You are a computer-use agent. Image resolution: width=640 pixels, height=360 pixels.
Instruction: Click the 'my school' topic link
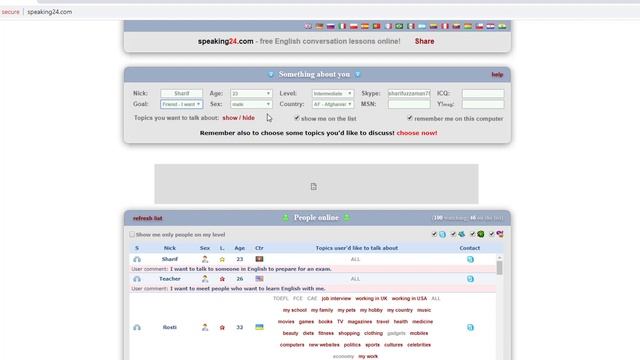point(294,310)
